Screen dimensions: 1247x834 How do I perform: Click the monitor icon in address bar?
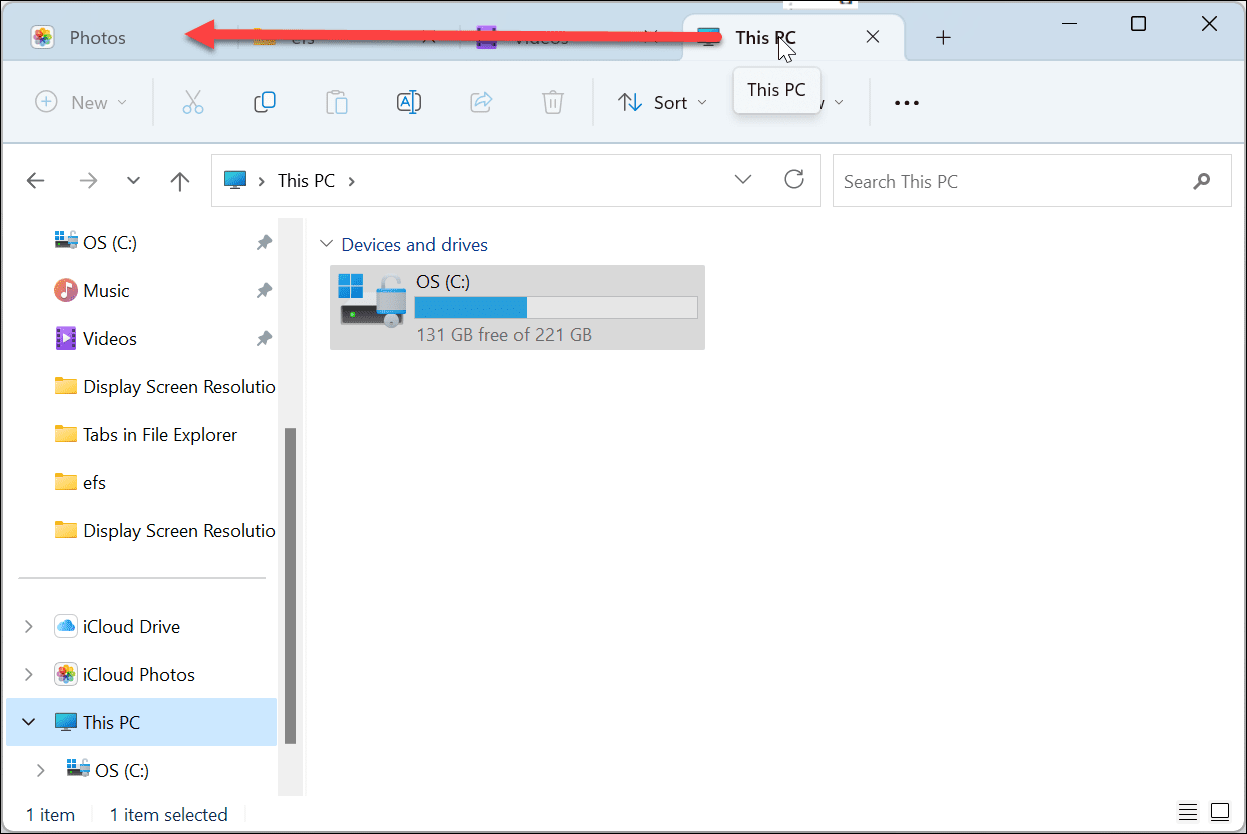(x=235, y=181)
